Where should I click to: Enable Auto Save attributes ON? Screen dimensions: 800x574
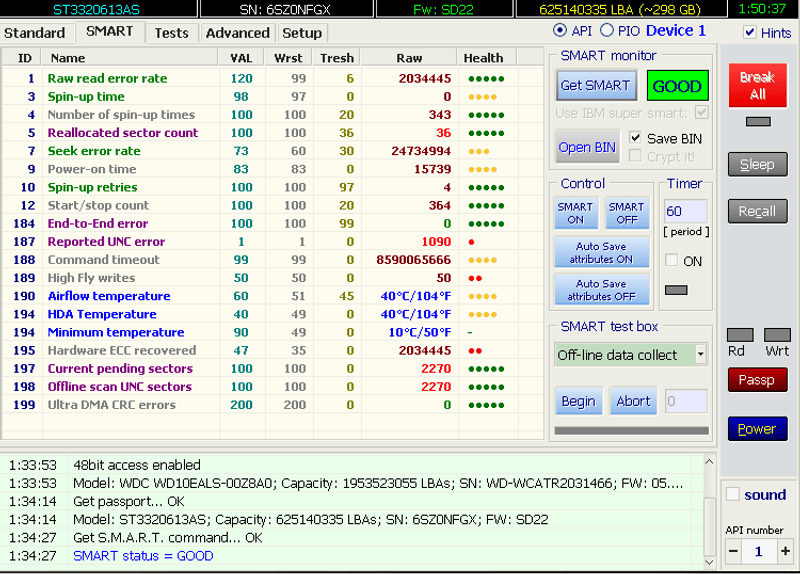coord(601,253)
